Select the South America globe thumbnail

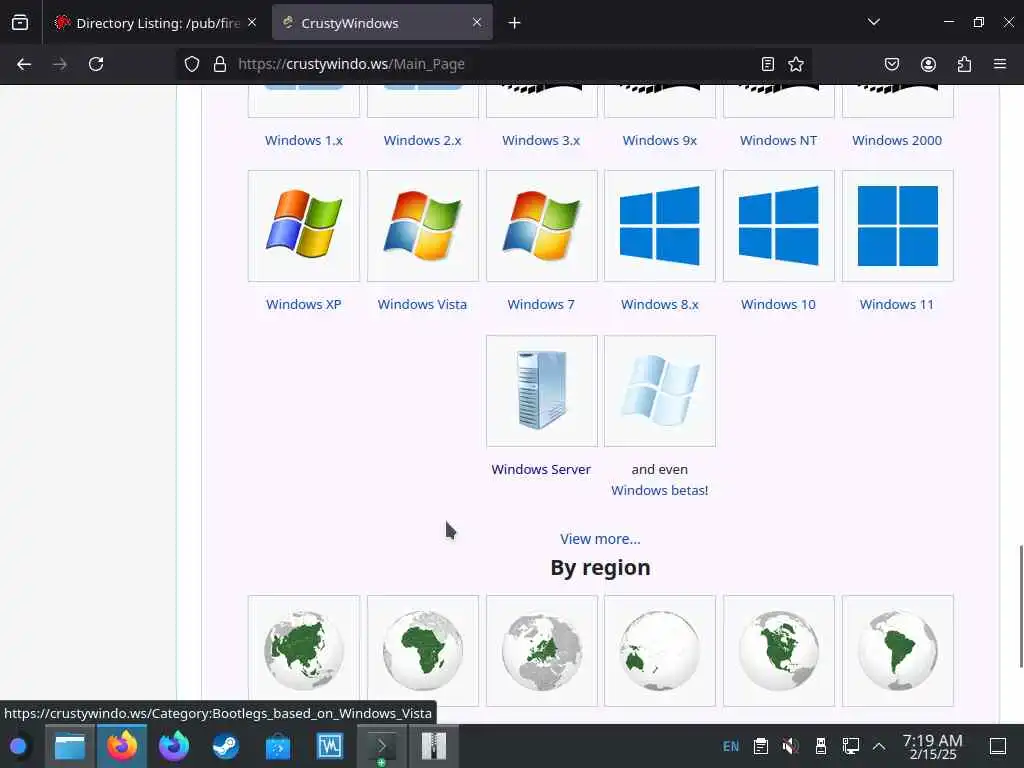tap(897, 650)
